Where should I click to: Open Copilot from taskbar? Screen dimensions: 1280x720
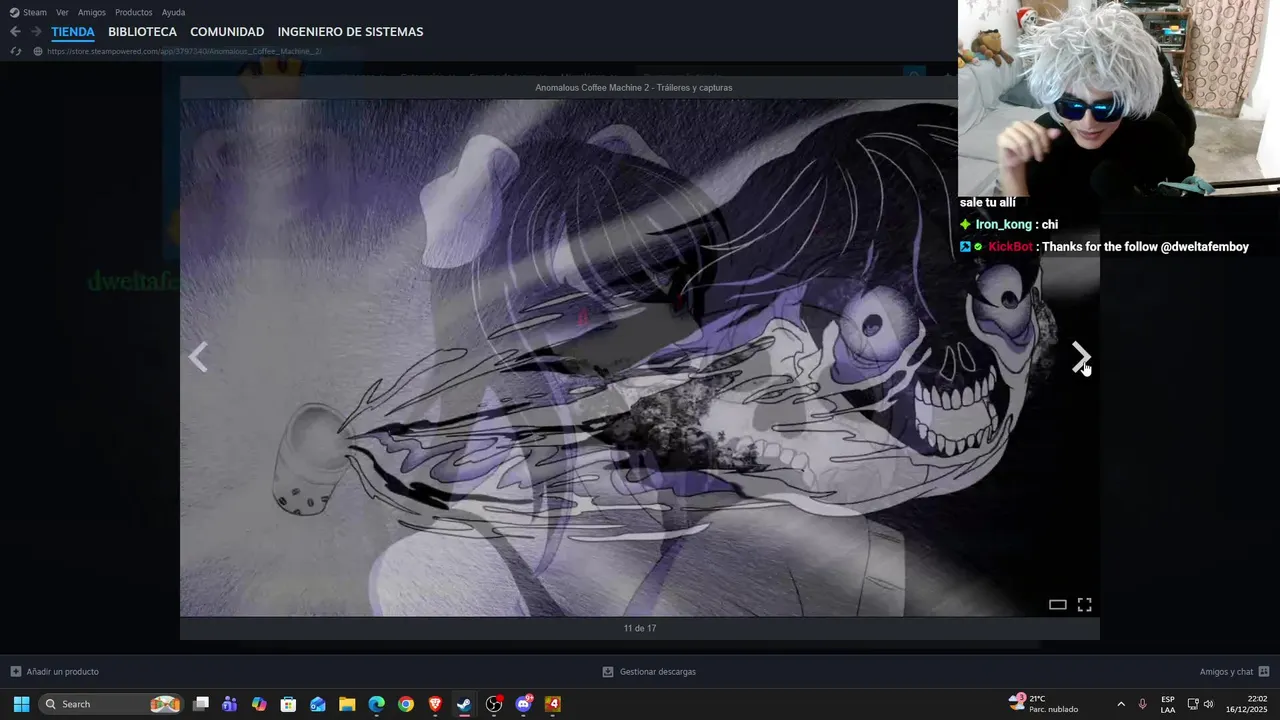coord(259,704)
